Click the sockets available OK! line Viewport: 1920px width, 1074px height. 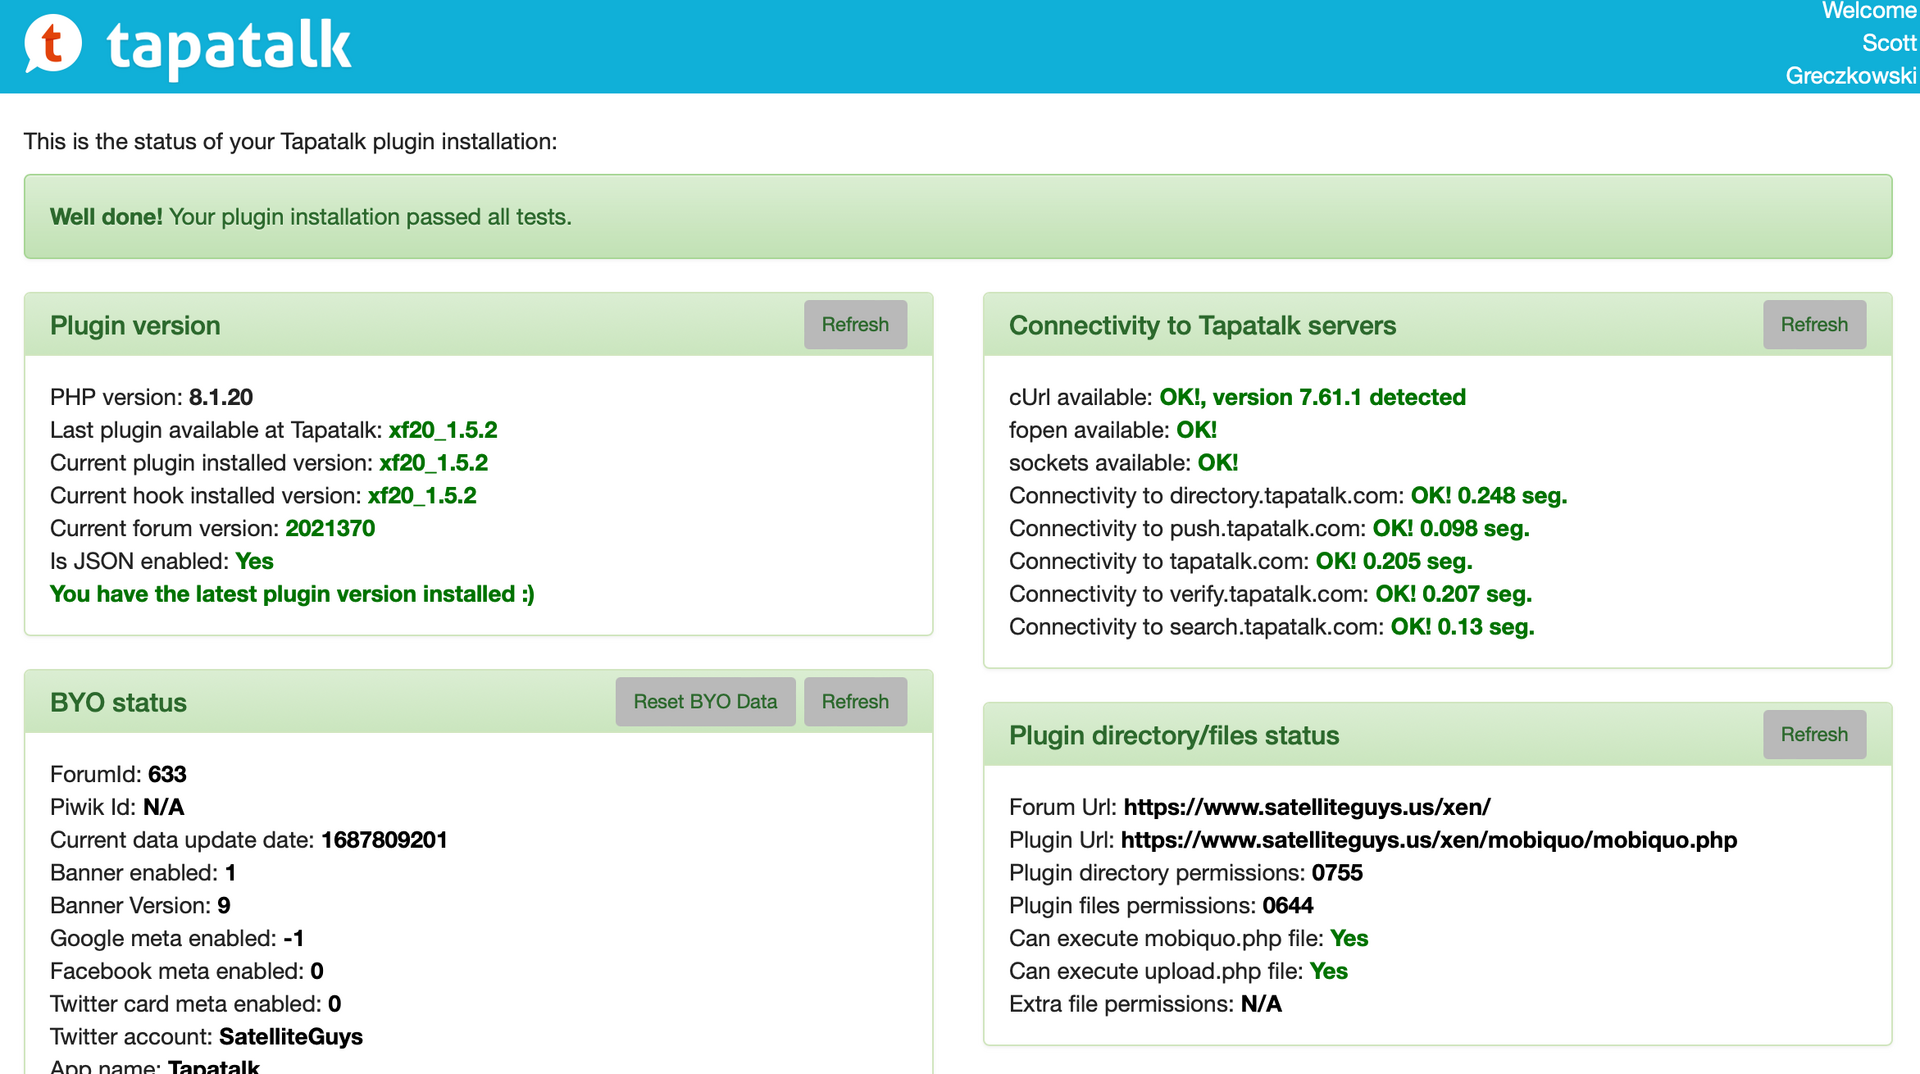point(1123,463)
